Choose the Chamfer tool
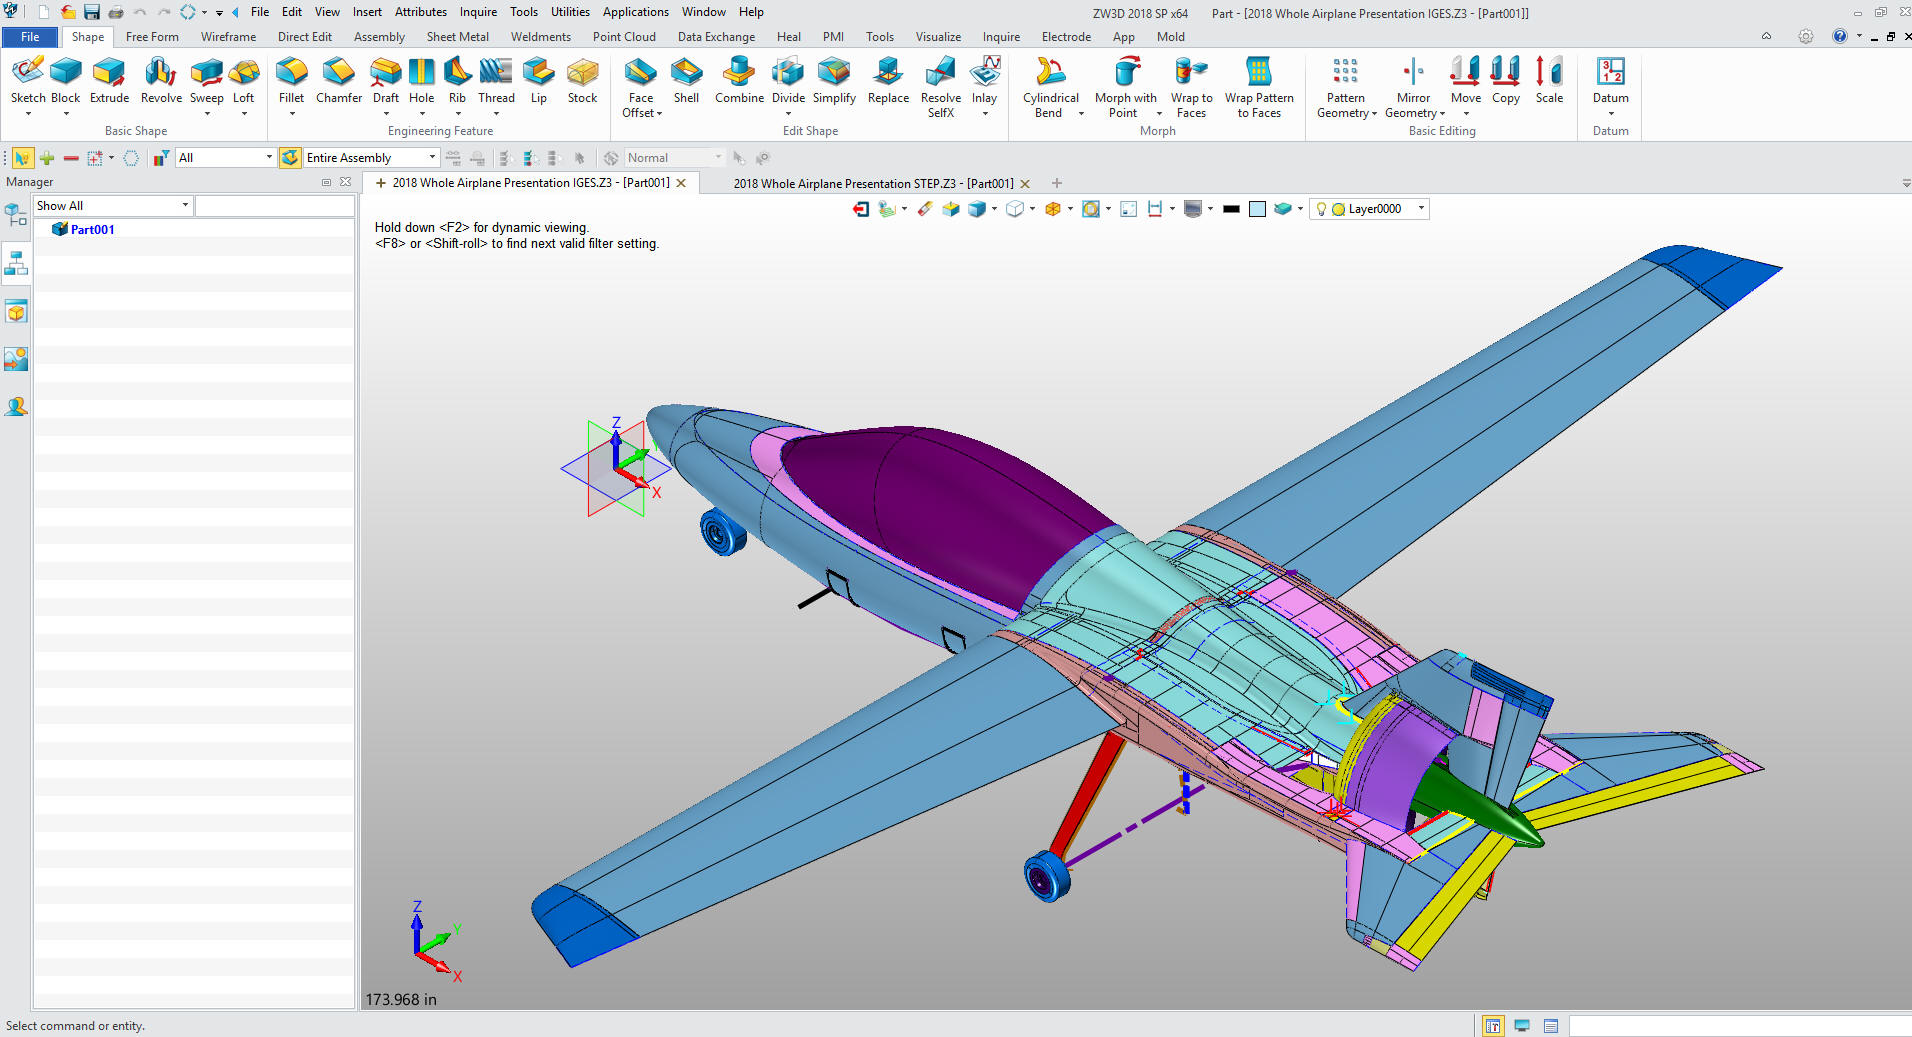 click(x=339, y=80)
